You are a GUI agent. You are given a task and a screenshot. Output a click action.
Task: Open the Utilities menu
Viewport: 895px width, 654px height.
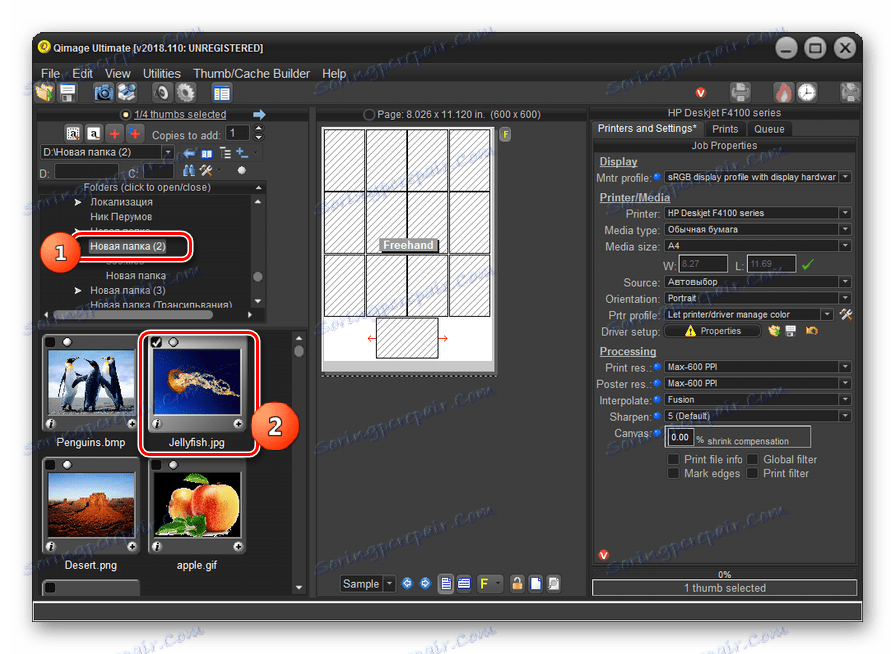[162, 74]
